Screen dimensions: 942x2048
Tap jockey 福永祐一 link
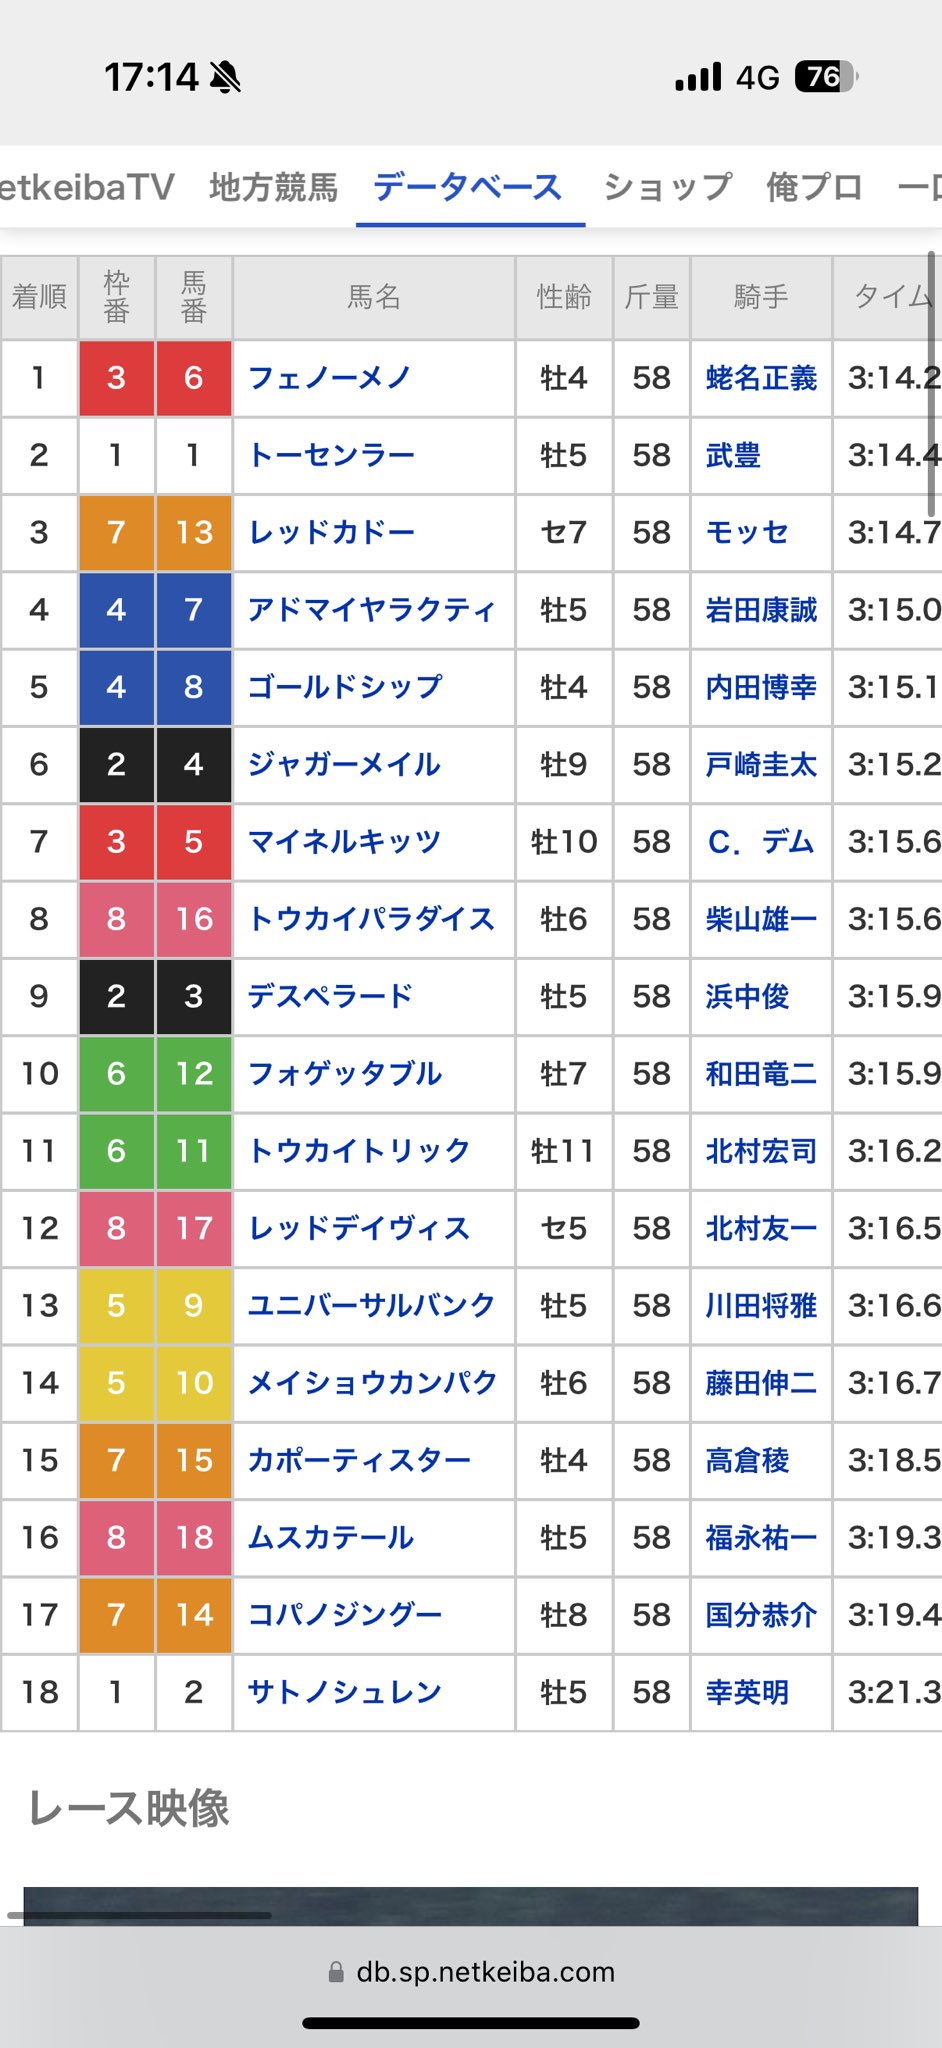pos(761,1537)
